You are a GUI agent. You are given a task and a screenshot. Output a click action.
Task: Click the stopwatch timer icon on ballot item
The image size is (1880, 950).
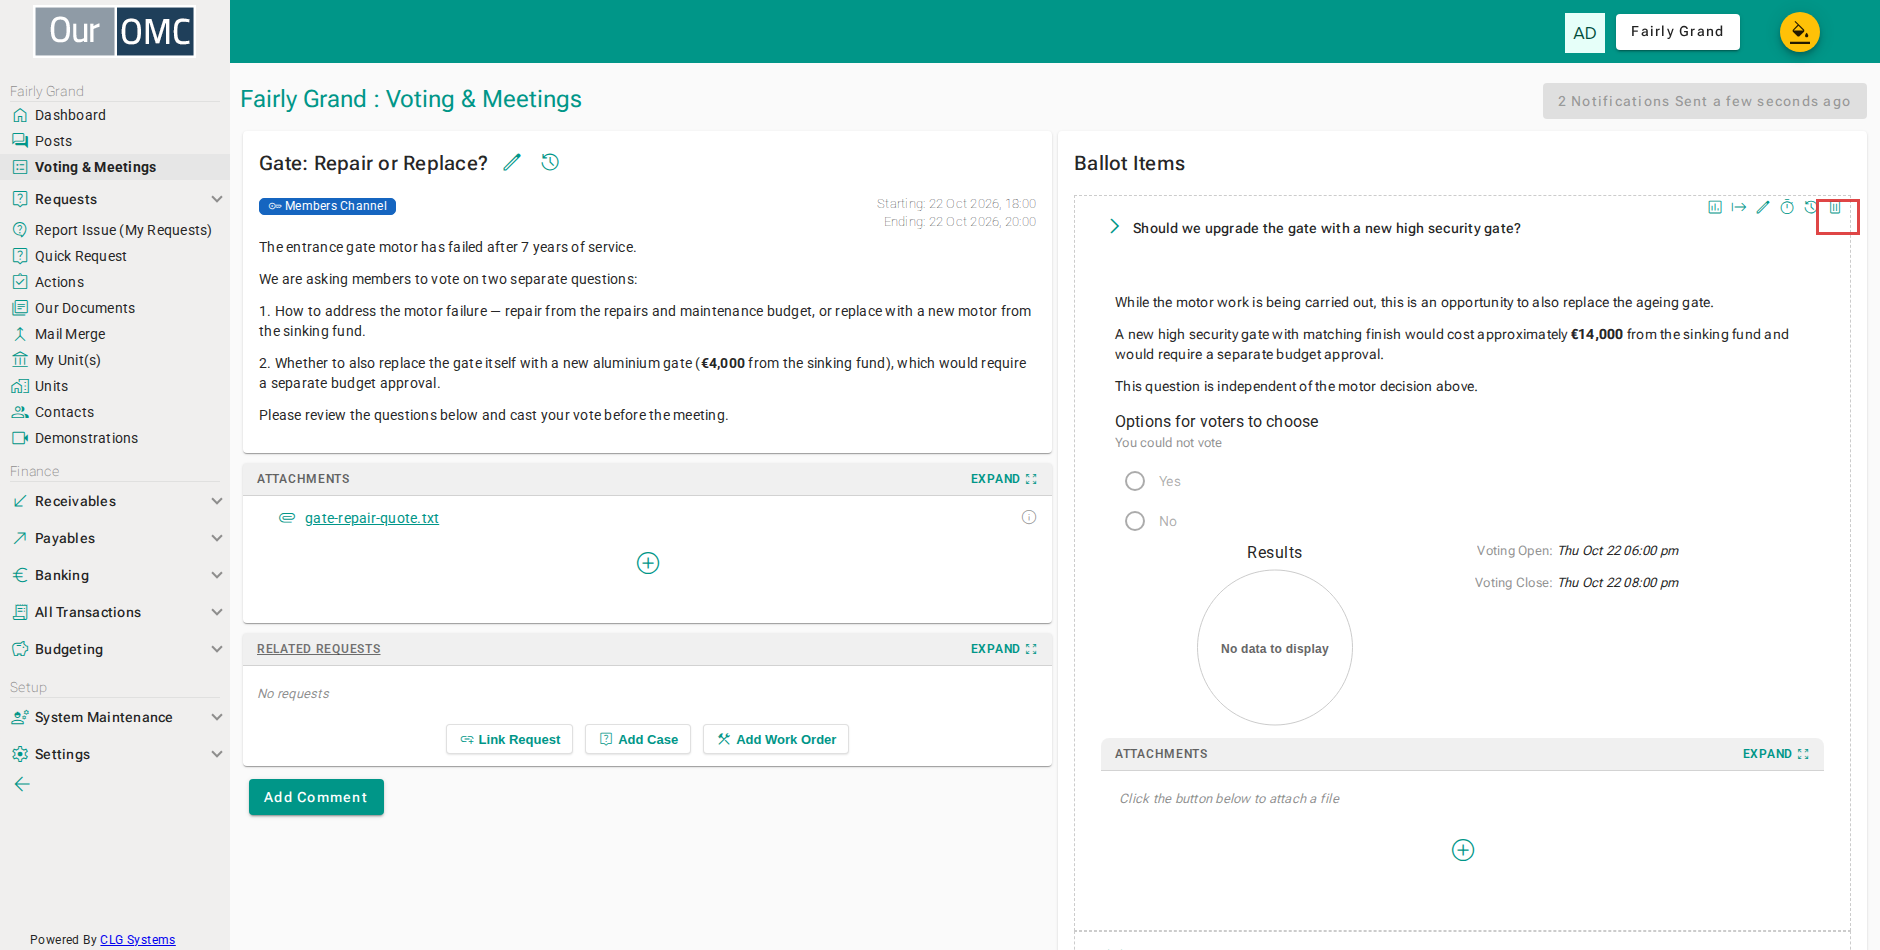[x=1787, y=207]
